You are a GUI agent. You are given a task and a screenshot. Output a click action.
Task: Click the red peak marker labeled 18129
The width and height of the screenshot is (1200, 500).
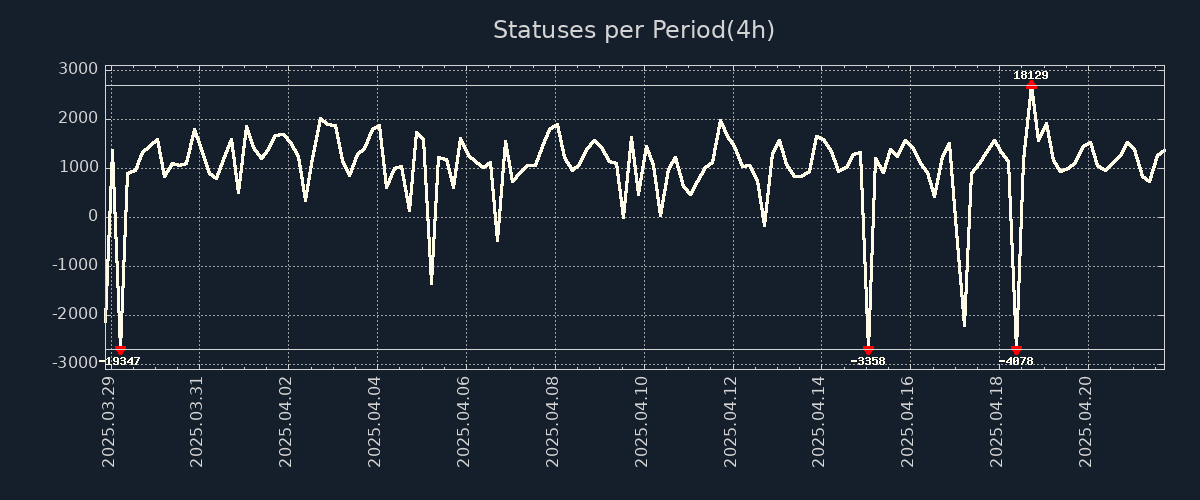click(x=1031, y=86)
